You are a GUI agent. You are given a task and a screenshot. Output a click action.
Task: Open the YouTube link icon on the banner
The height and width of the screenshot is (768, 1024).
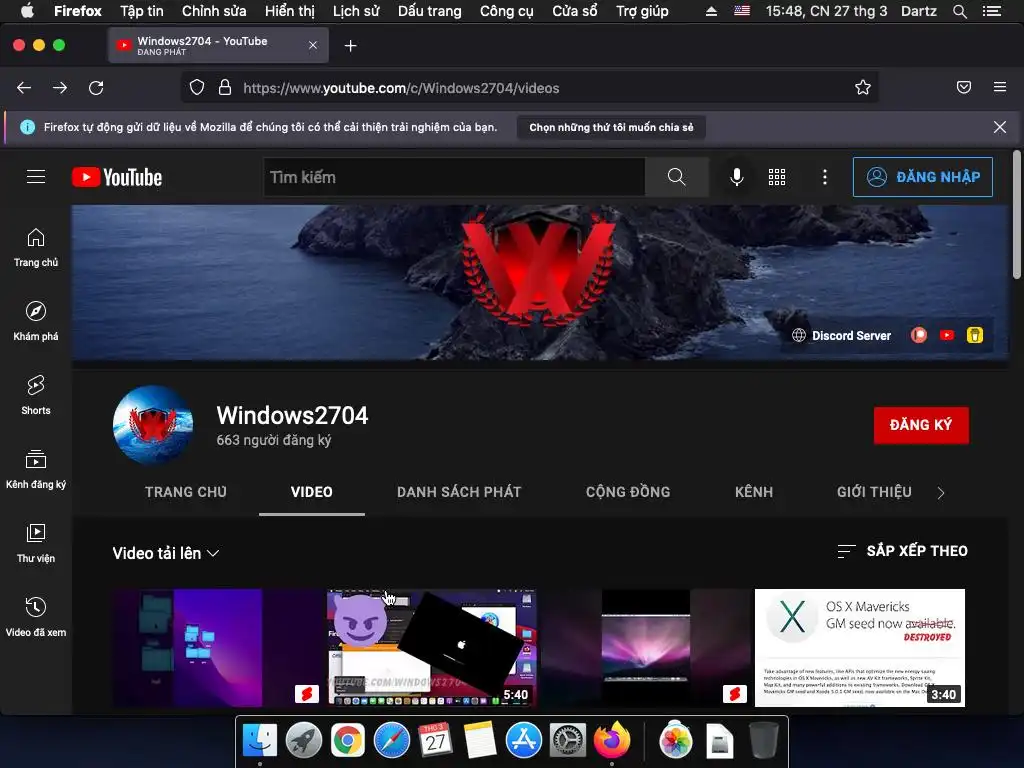(x=947, y=335)
